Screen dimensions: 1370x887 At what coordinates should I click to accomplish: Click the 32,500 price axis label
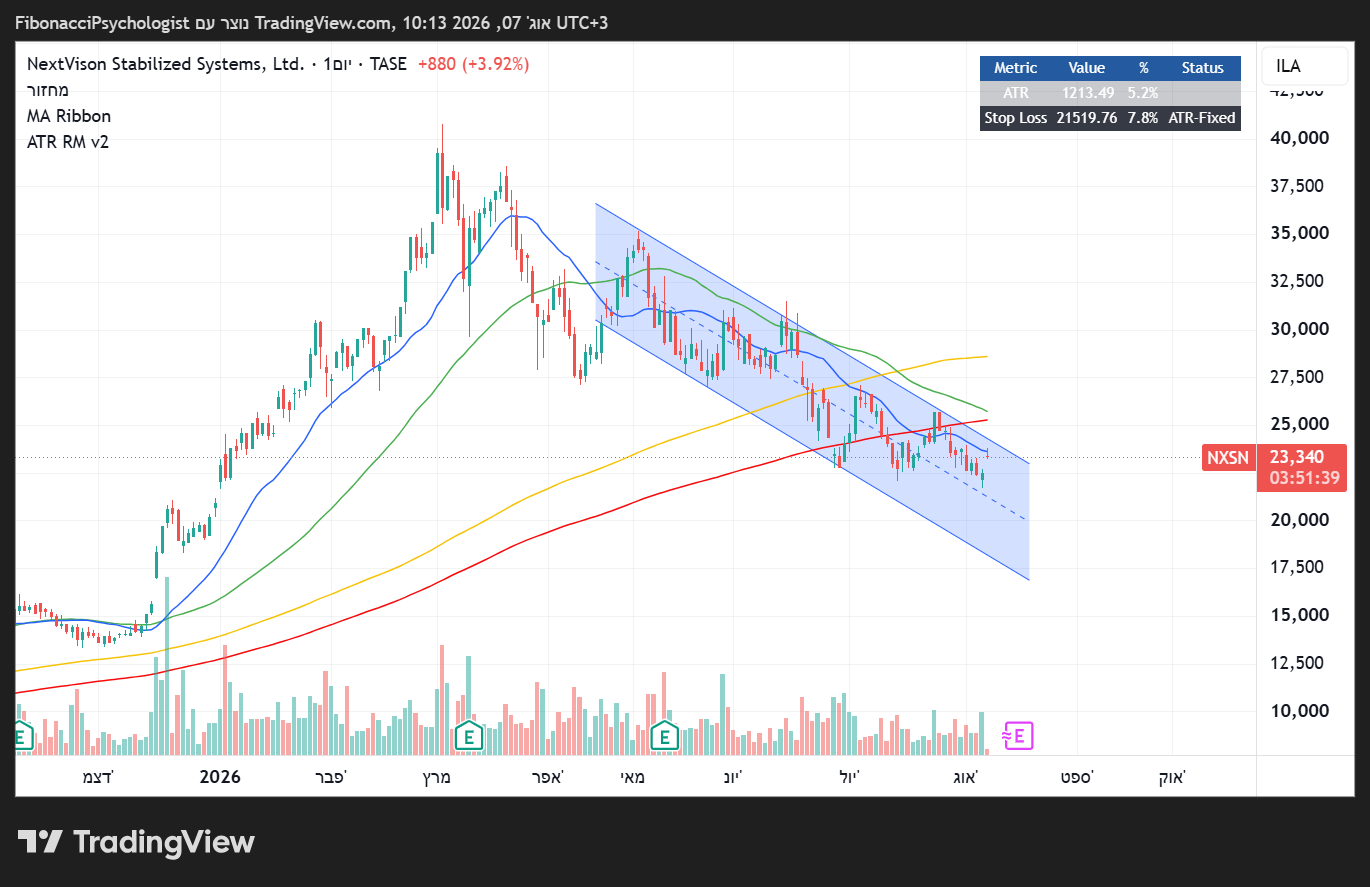pos(1298,281)
